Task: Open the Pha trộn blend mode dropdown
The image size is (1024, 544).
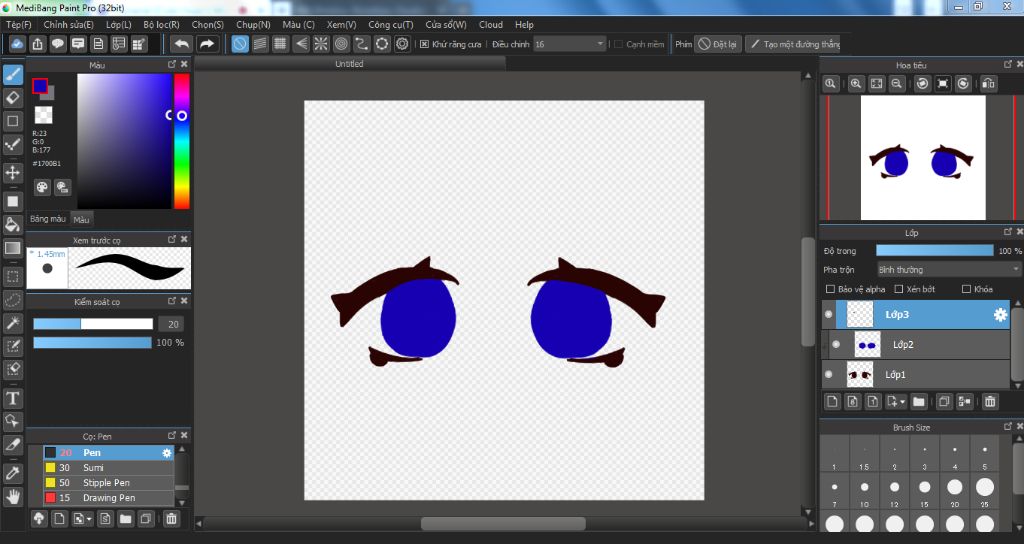Action: (x=948, y=269)
